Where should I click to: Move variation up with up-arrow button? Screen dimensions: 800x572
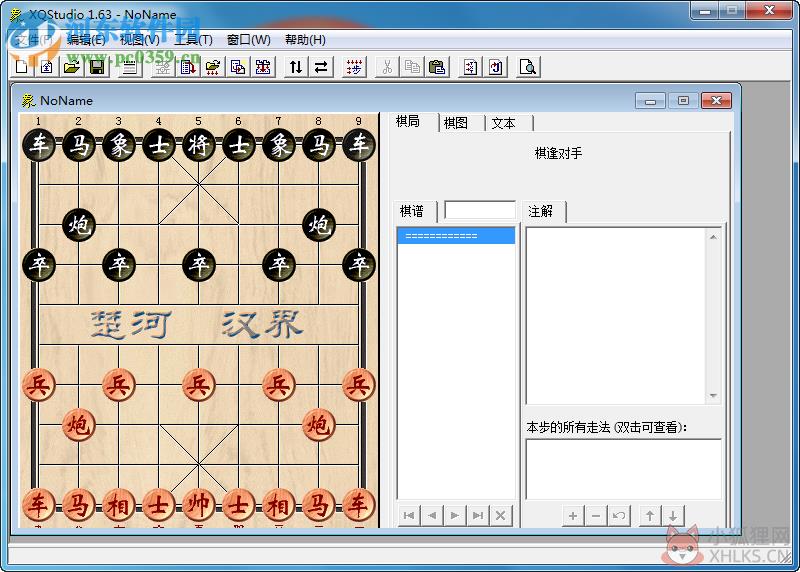coord(650,516)
